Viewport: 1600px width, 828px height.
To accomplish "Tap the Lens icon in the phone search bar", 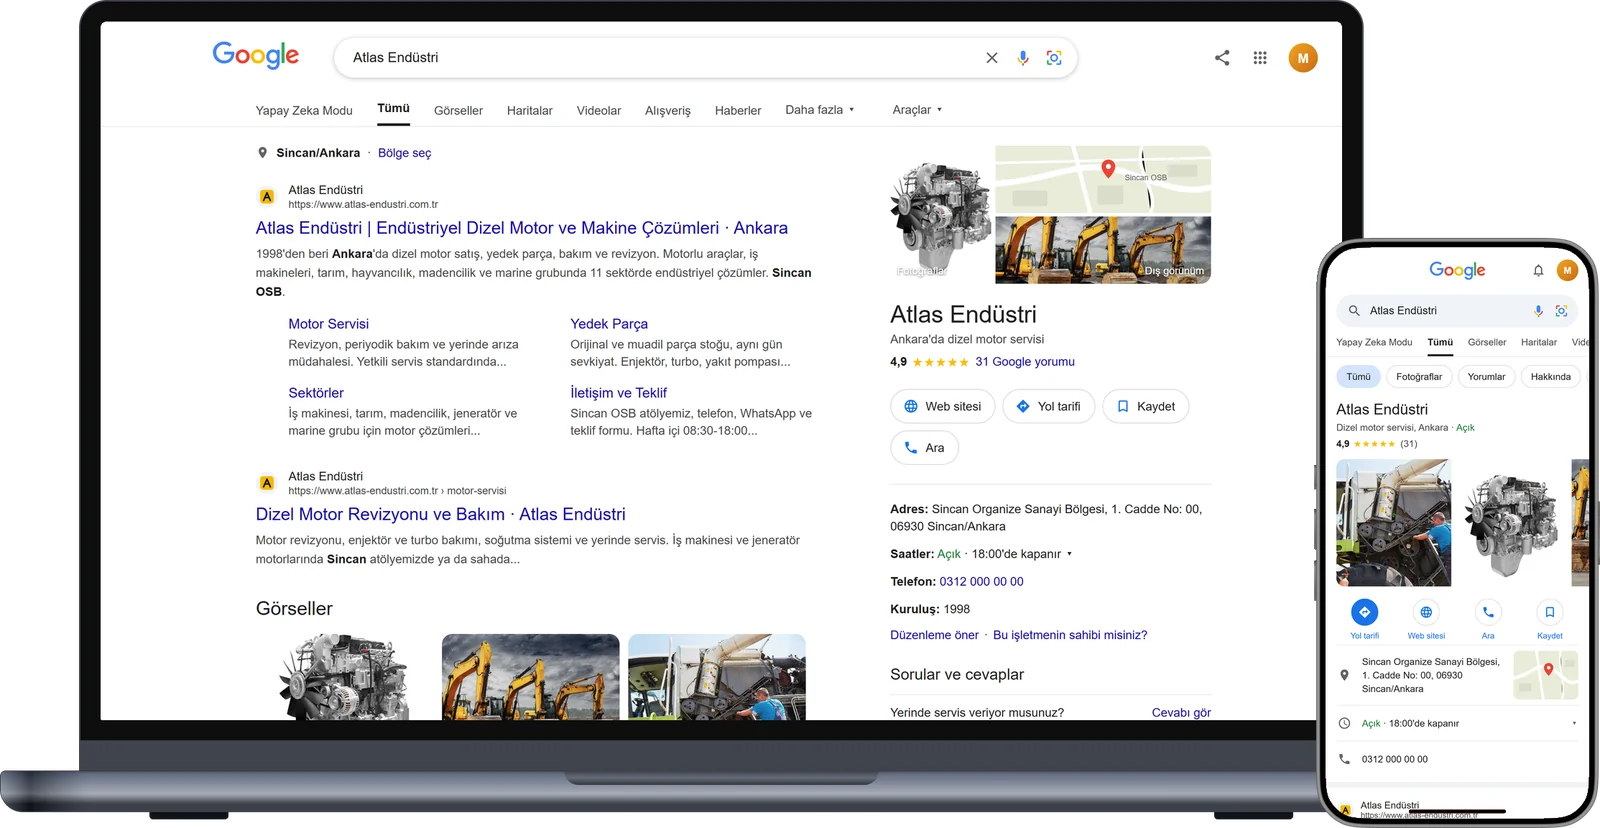I will (x=1561, y=311).
